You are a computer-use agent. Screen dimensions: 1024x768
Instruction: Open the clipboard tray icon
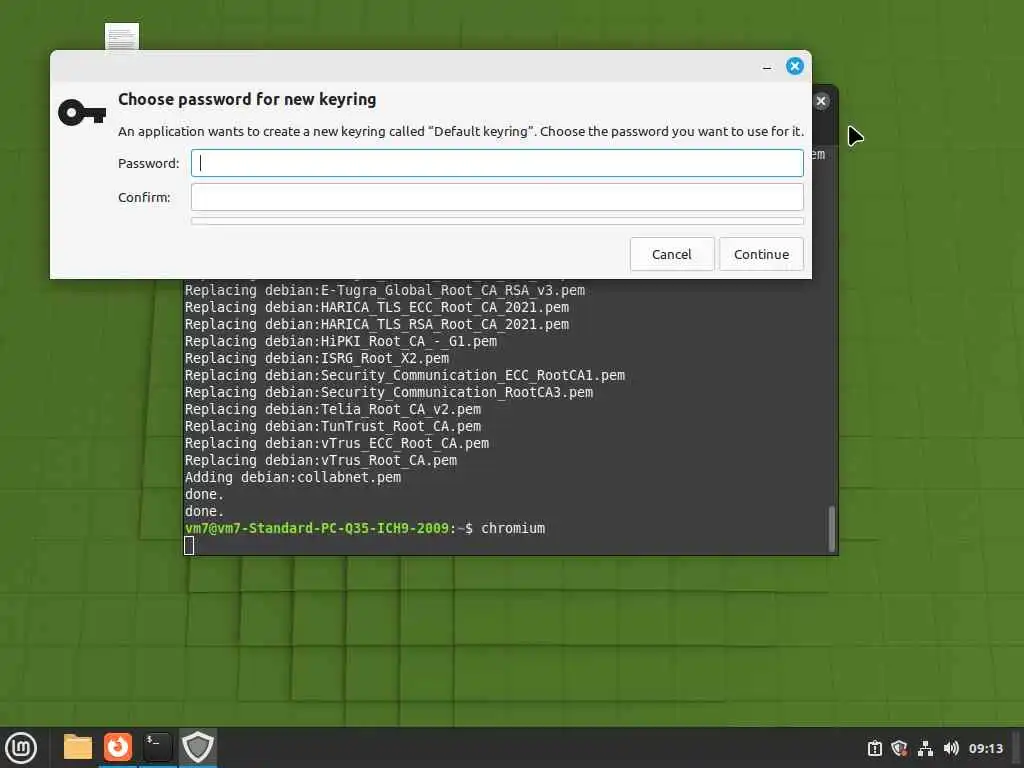click(874, 748)
